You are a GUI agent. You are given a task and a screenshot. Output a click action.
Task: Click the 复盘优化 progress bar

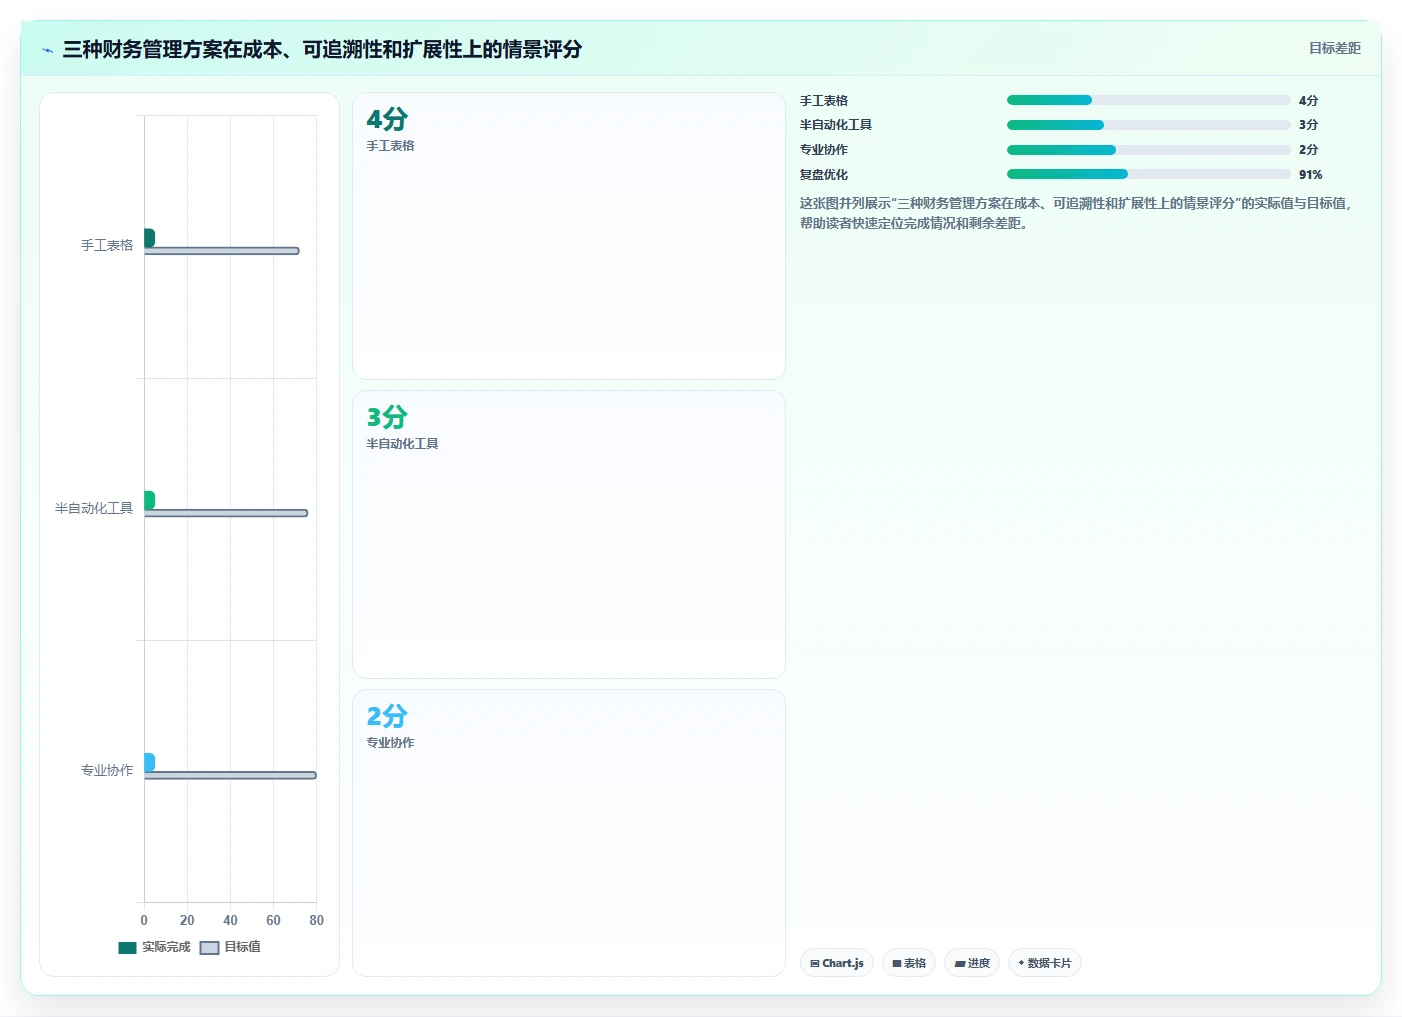coord(1148,174)
